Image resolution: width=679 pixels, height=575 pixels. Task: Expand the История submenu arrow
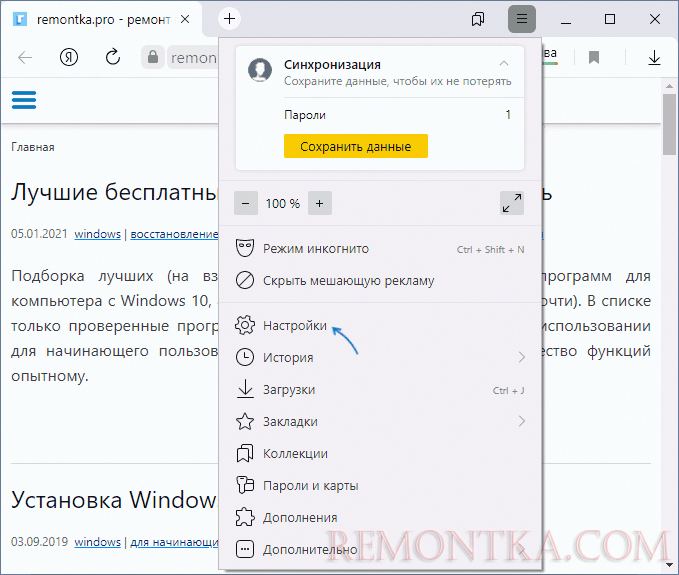pyautogui.click(x=522, y=357)
